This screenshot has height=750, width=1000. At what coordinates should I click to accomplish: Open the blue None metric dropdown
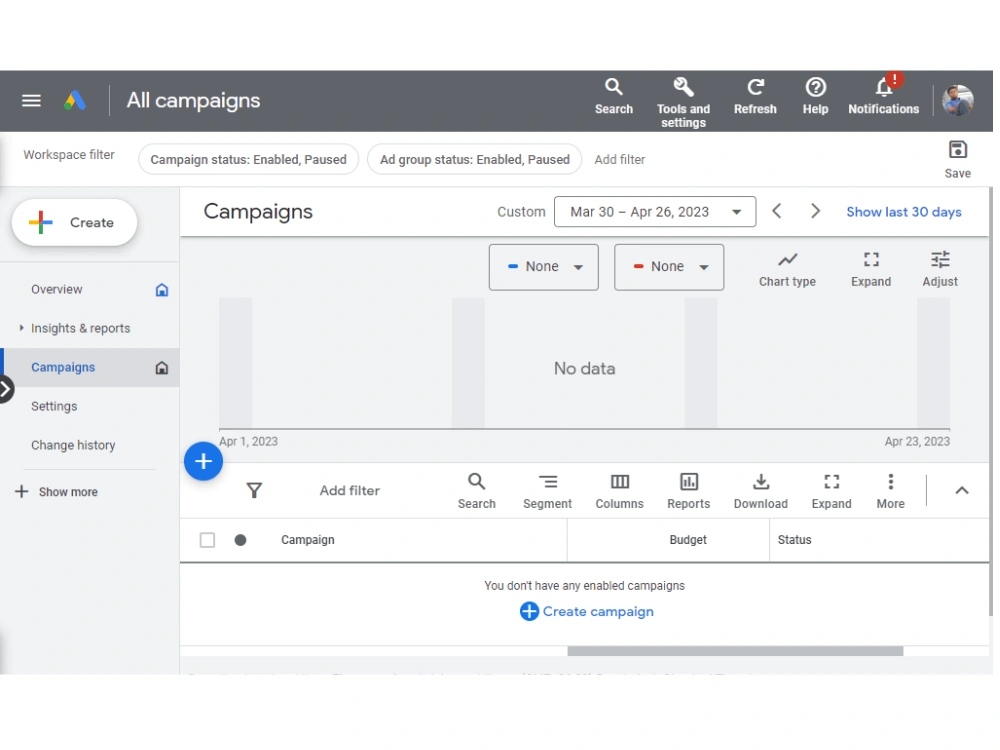543,267
